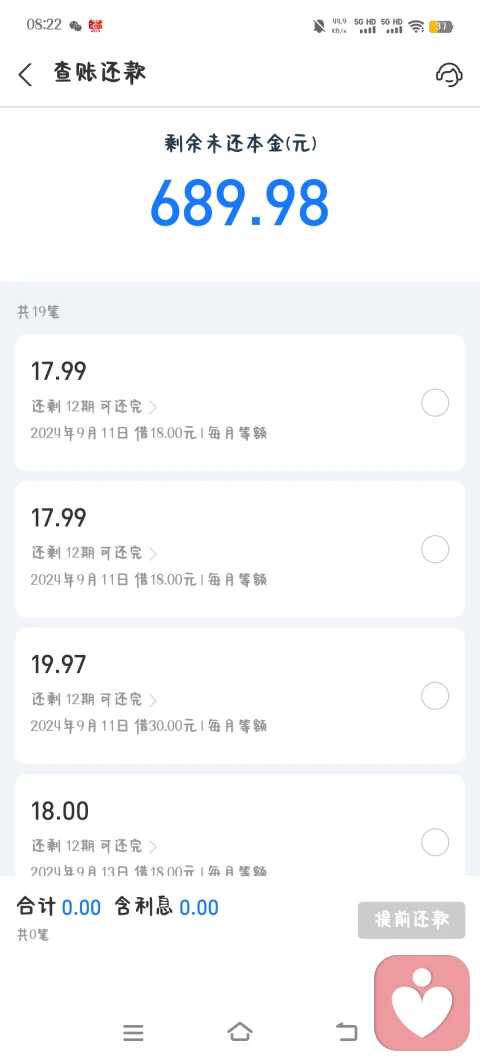Tap the WeChat notification status icon
The width and height of the screenshot is (480, 1061).
click(75, 26)
